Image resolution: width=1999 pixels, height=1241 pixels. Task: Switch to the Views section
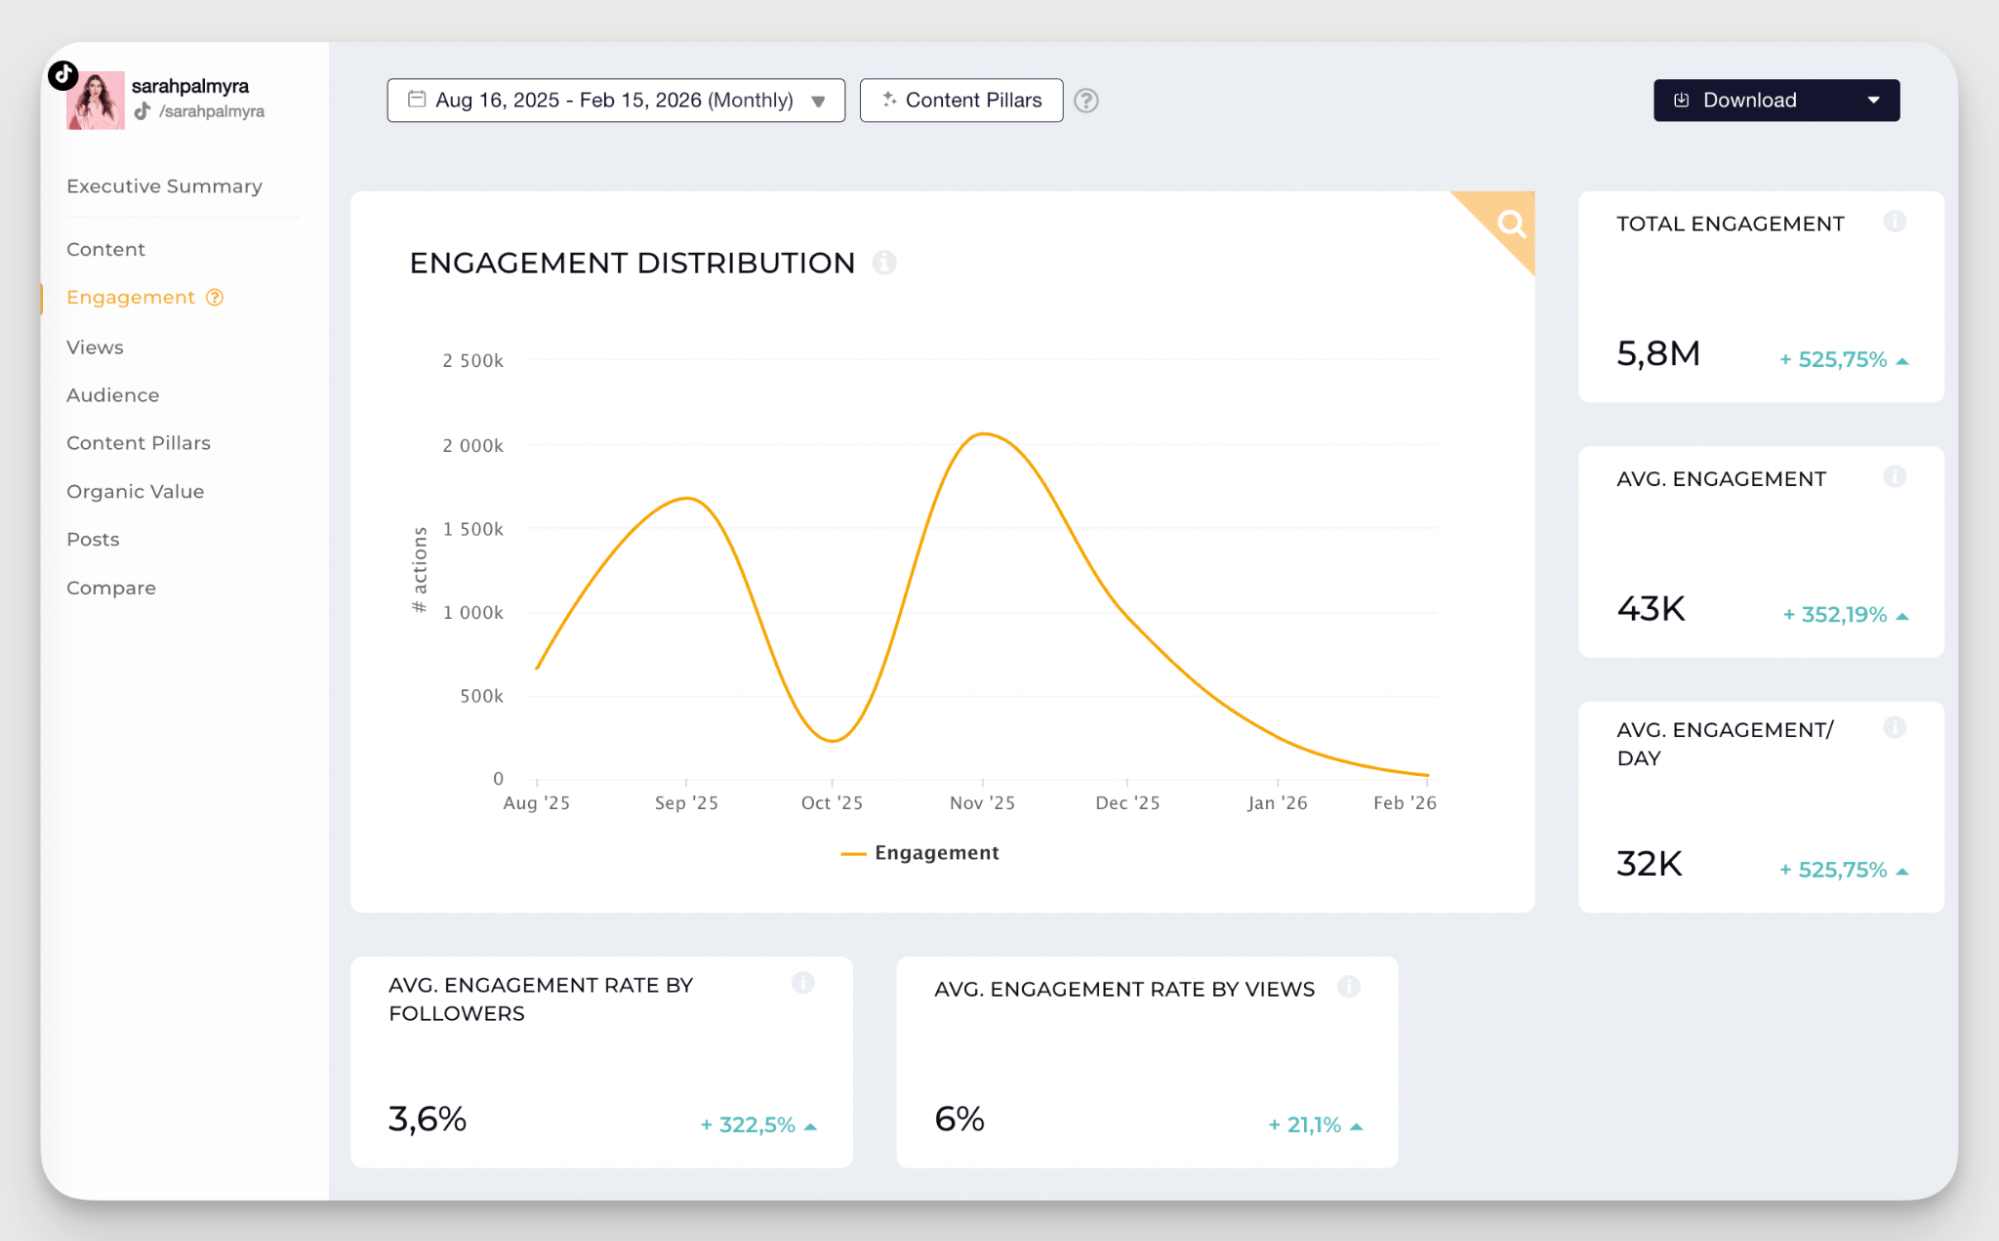tap(94, 347)
